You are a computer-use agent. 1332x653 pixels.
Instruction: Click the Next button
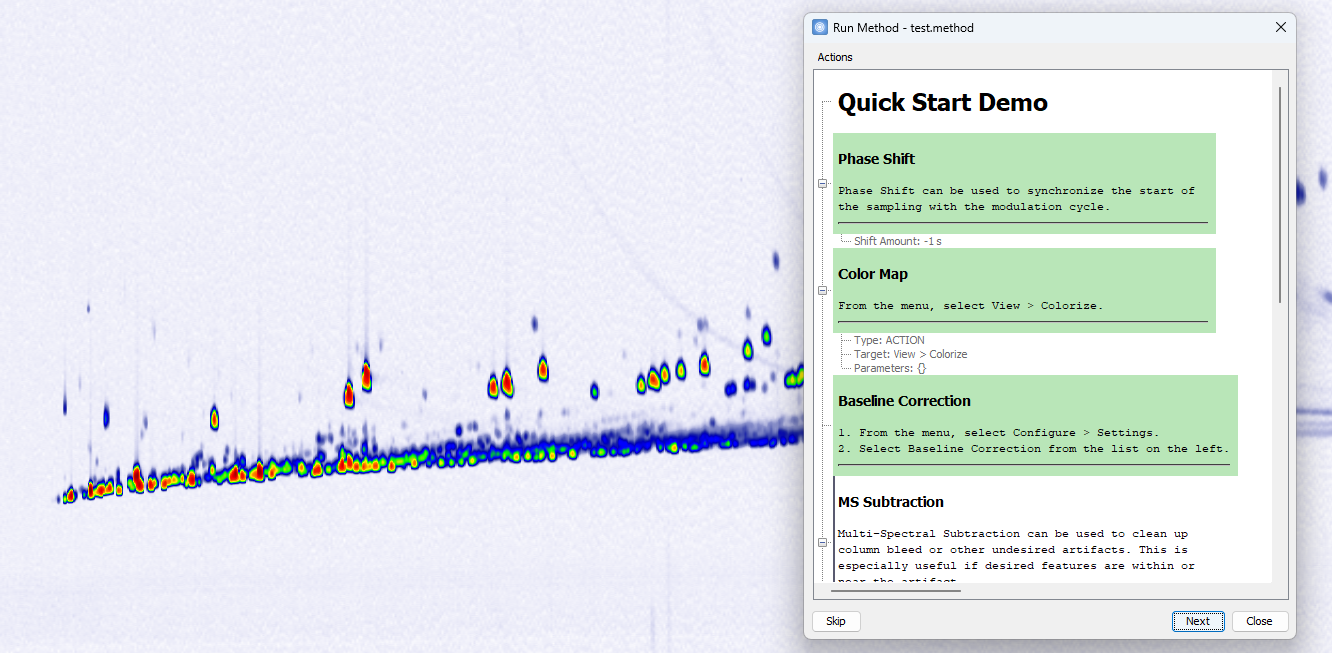[1198, 620]
